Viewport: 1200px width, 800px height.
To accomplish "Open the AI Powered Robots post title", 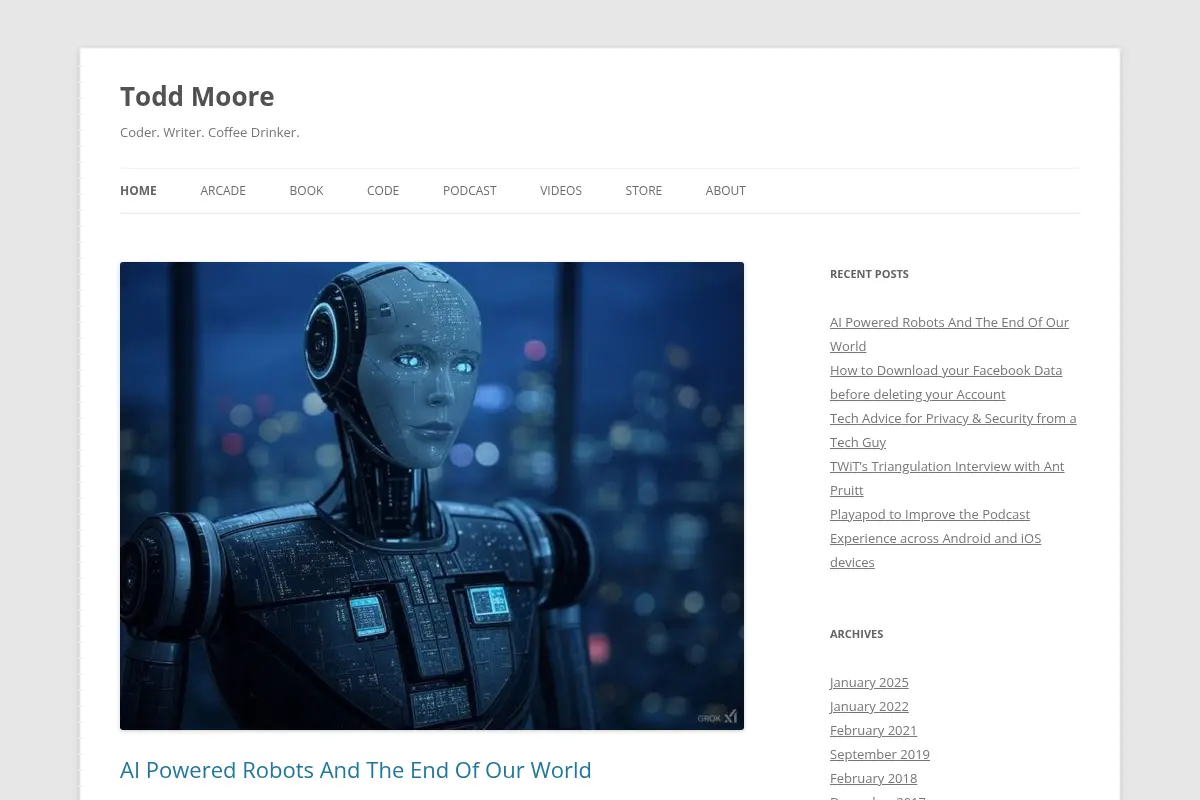I will (x=356, y=770).
